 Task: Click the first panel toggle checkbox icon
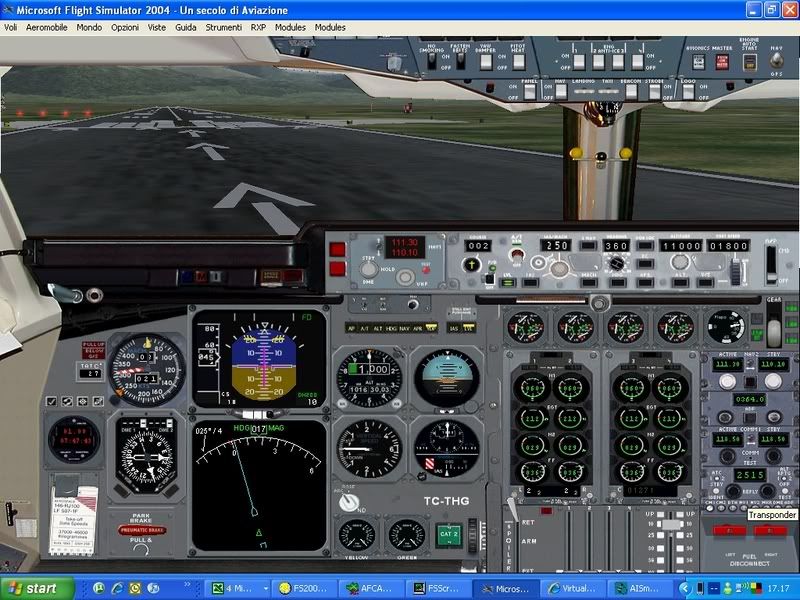[x=51, y=401]
